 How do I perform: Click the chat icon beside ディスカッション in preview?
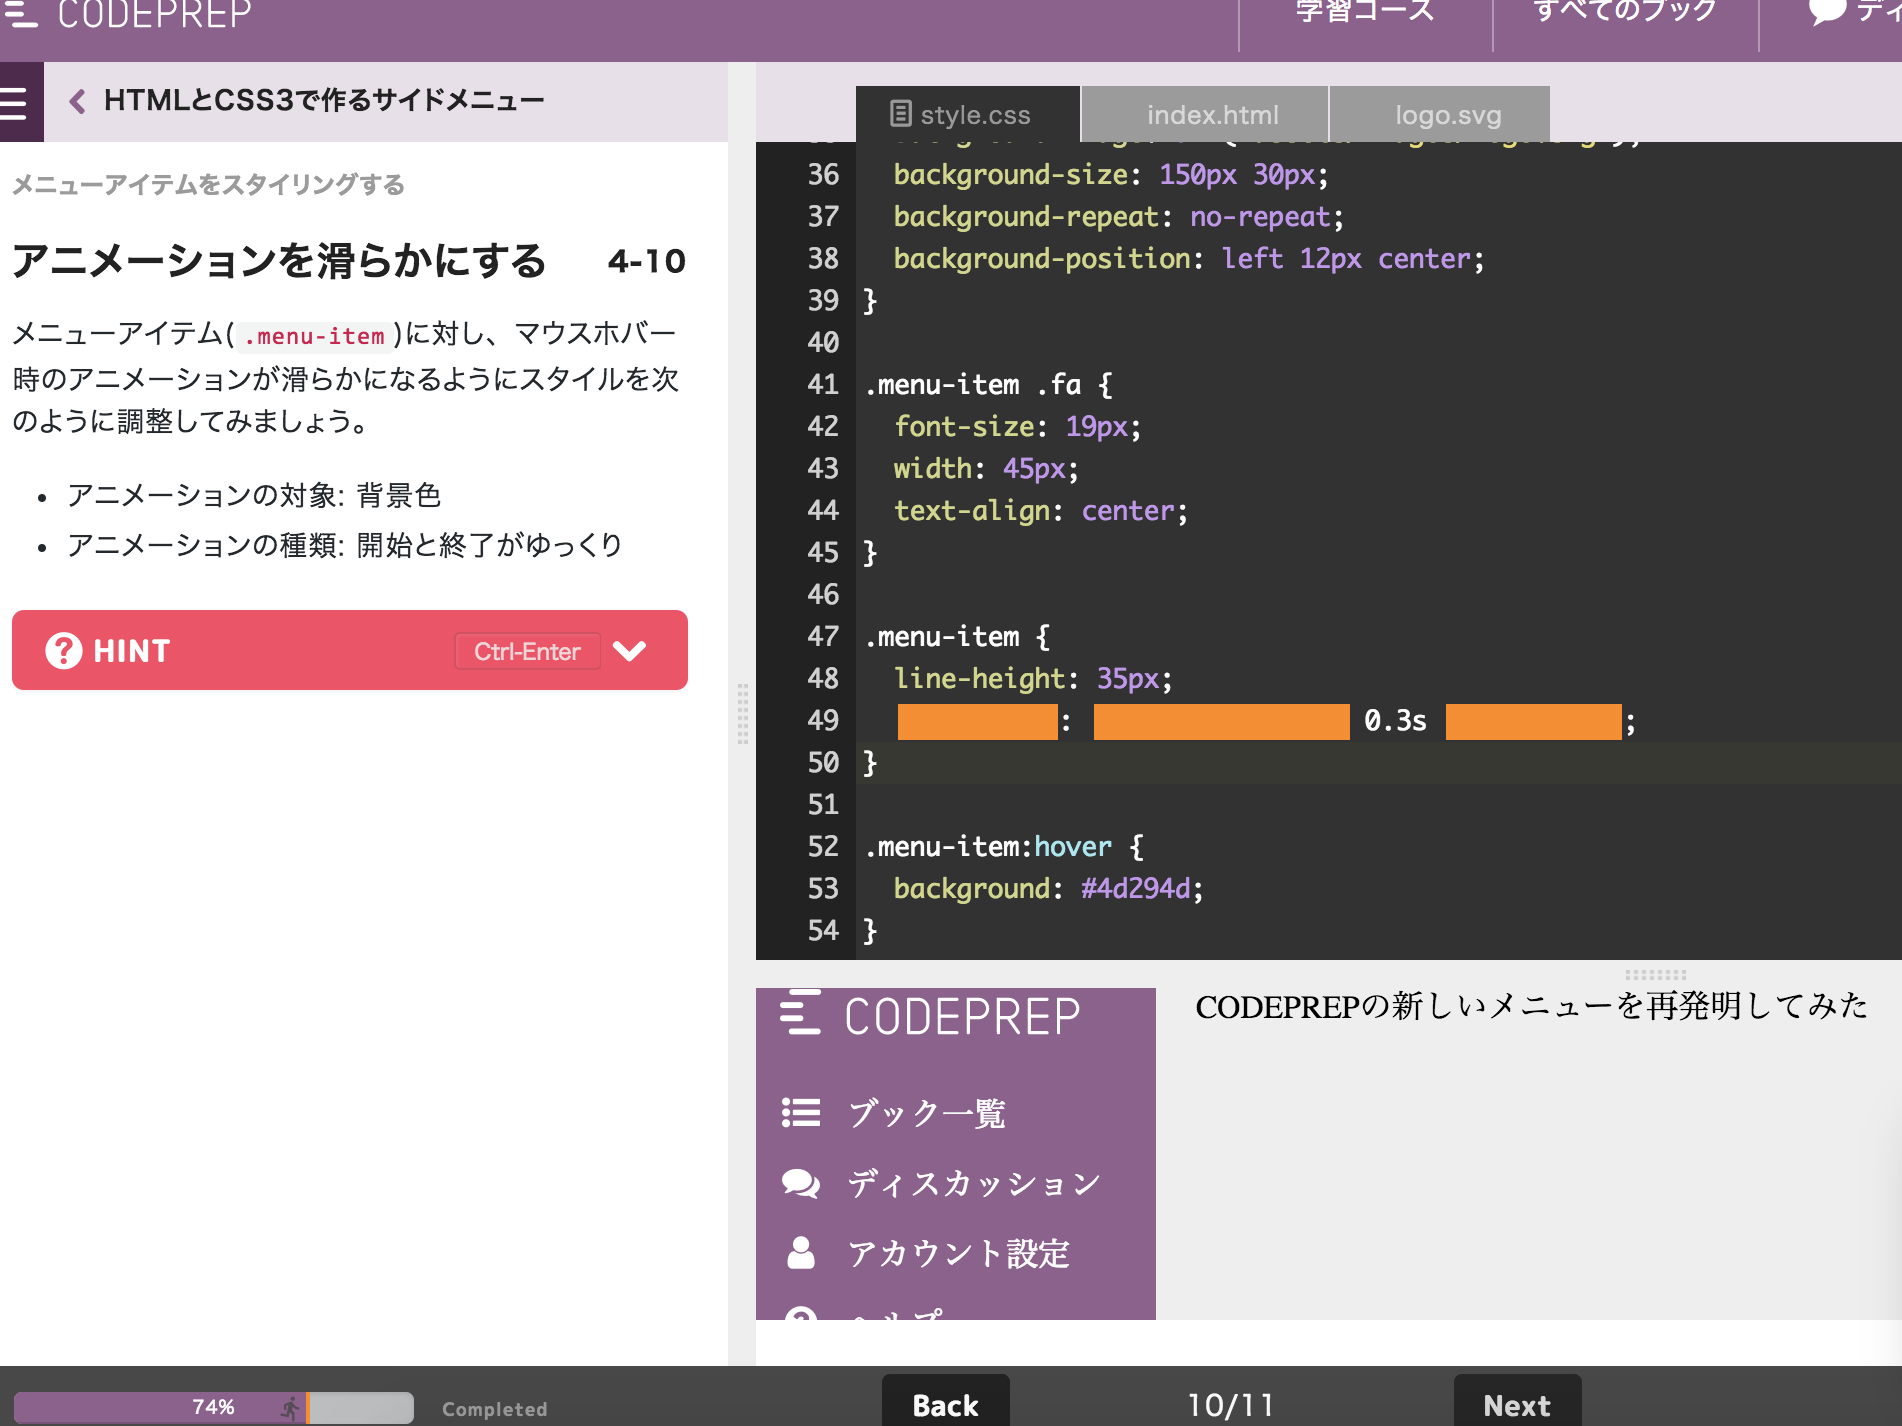pyautogui.click(x=801, y=1183)
